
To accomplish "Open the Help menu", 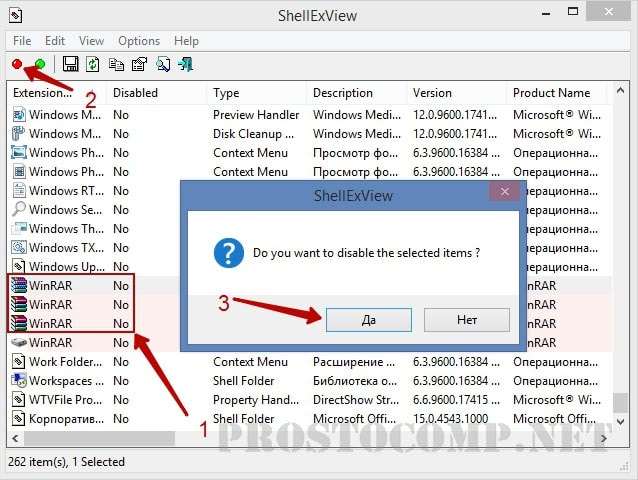I will point(186,41).
